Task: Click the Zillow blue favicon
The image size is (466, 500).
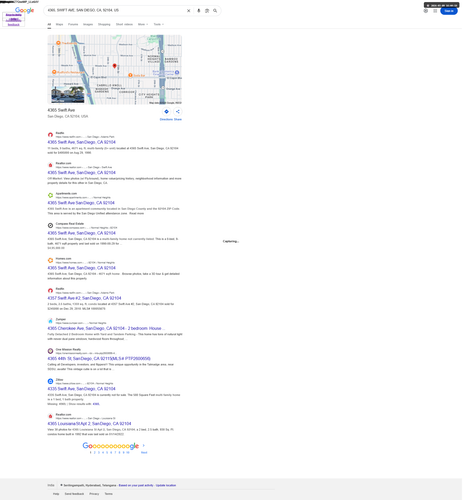Action: (50, 381)
